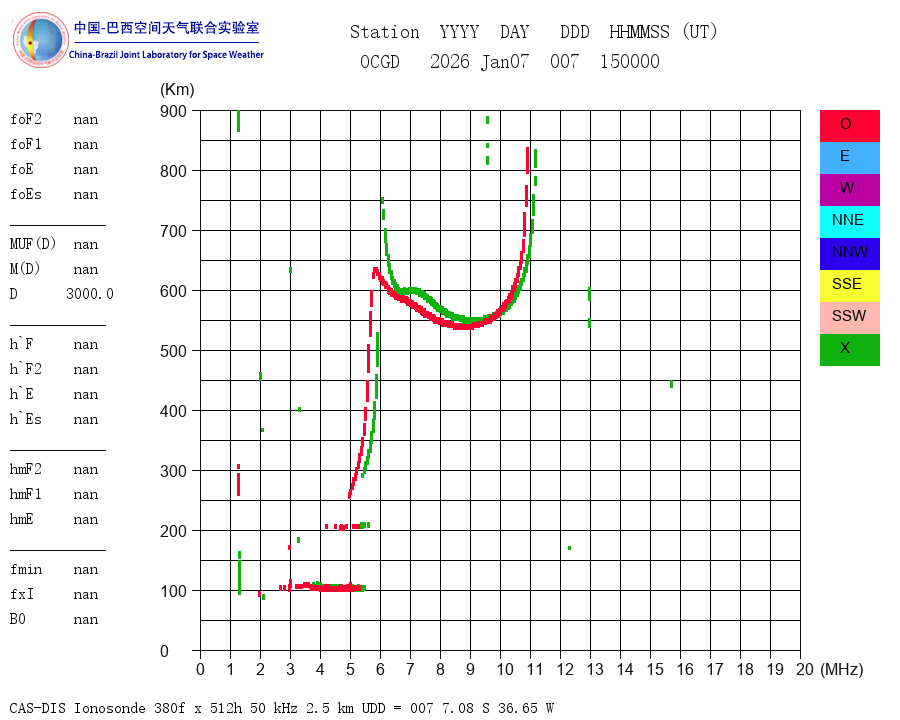The width and height of the screenshot is (900, 720).
Task: Click the h`Es parameter label
Action: tap(26, 419)
